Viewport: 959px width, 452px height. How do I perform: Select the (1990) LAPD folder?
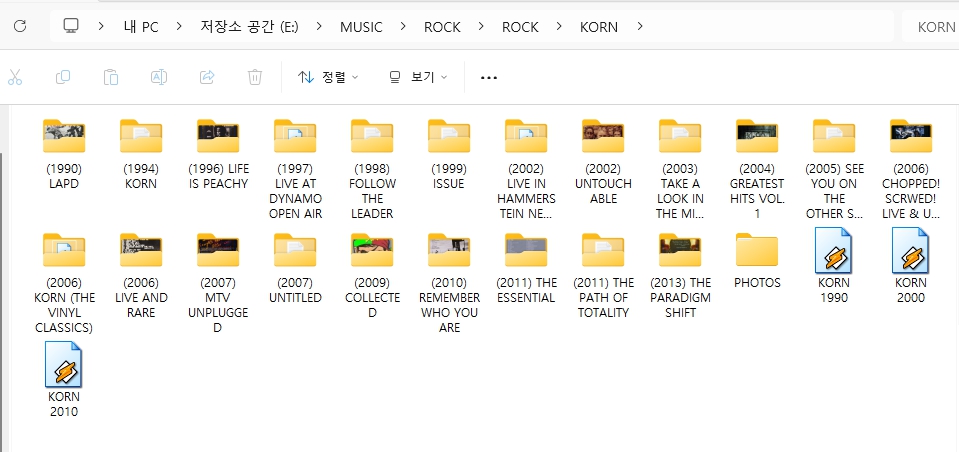(x=64, y=155)
